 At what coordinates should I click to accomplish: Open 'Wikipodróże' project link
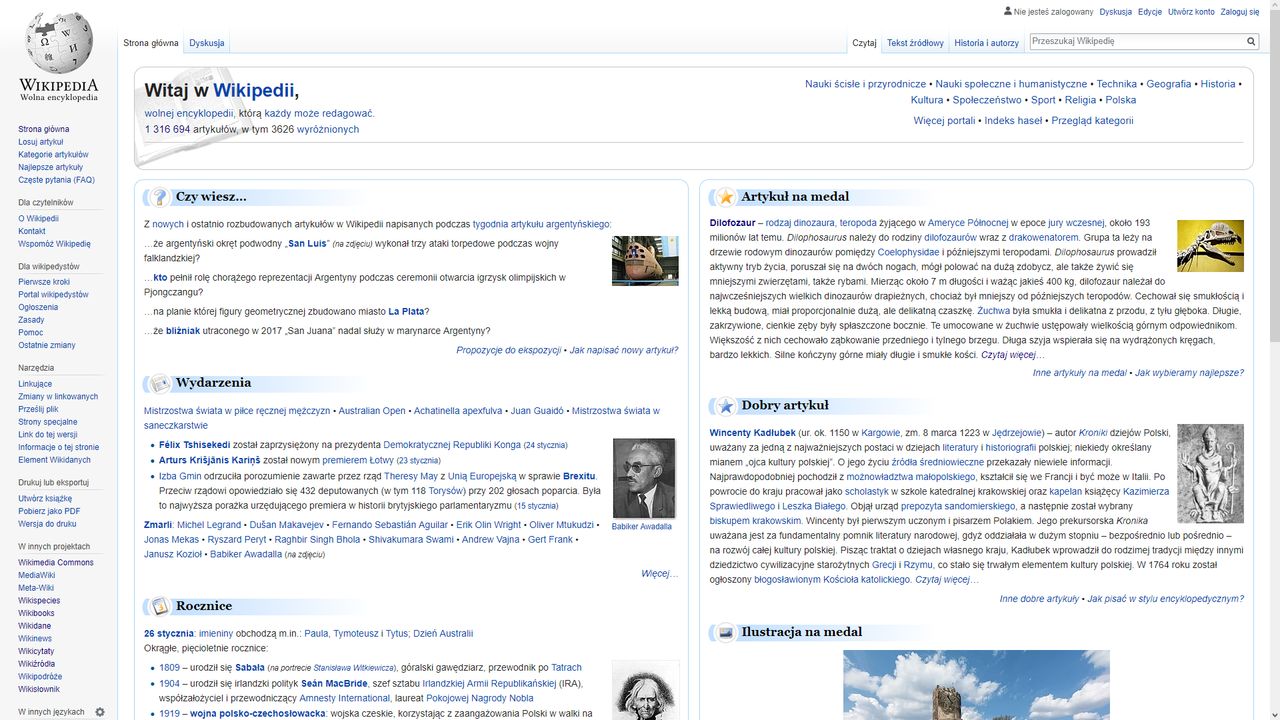[40, 677]
